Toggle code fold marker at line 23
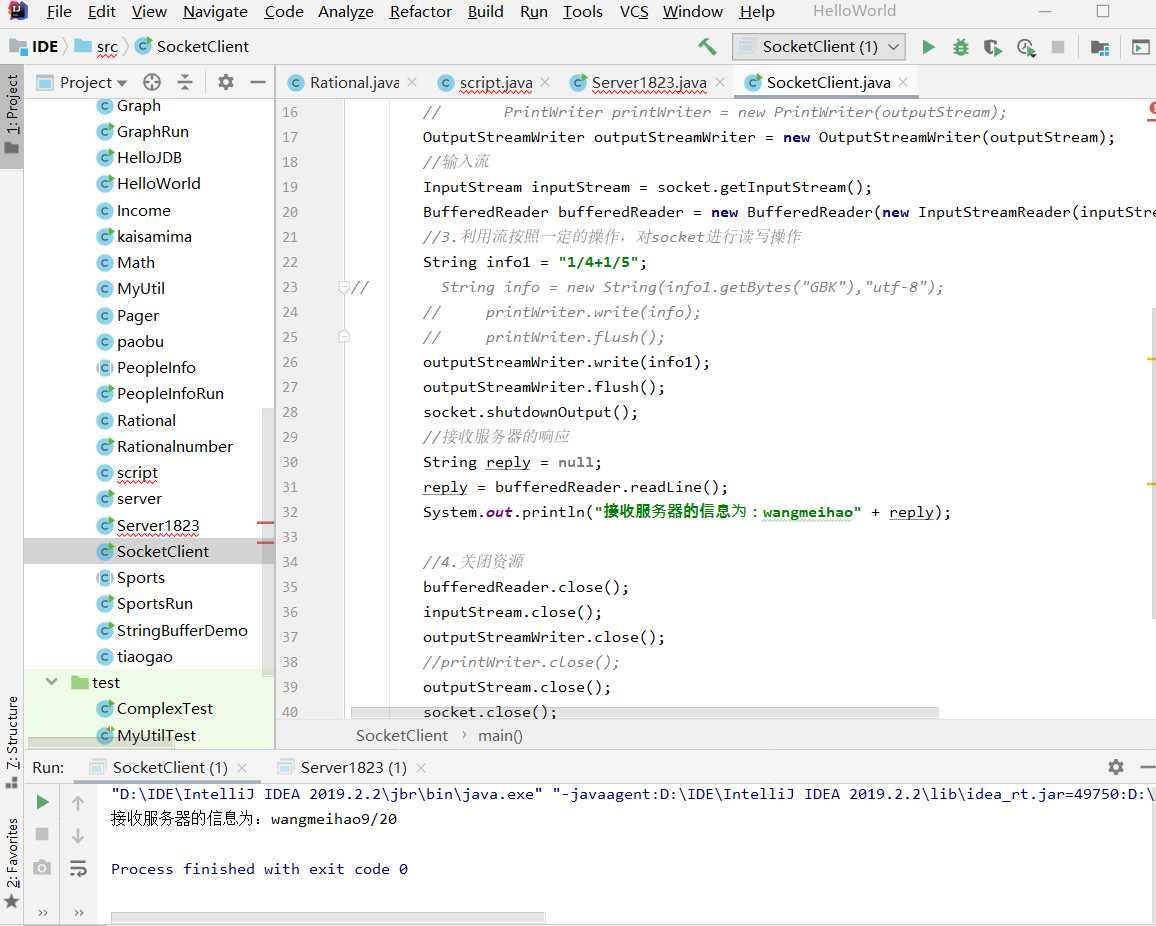Image resolution: width=1156 pixels, height=926 pixels. click(x=344, y=287)
